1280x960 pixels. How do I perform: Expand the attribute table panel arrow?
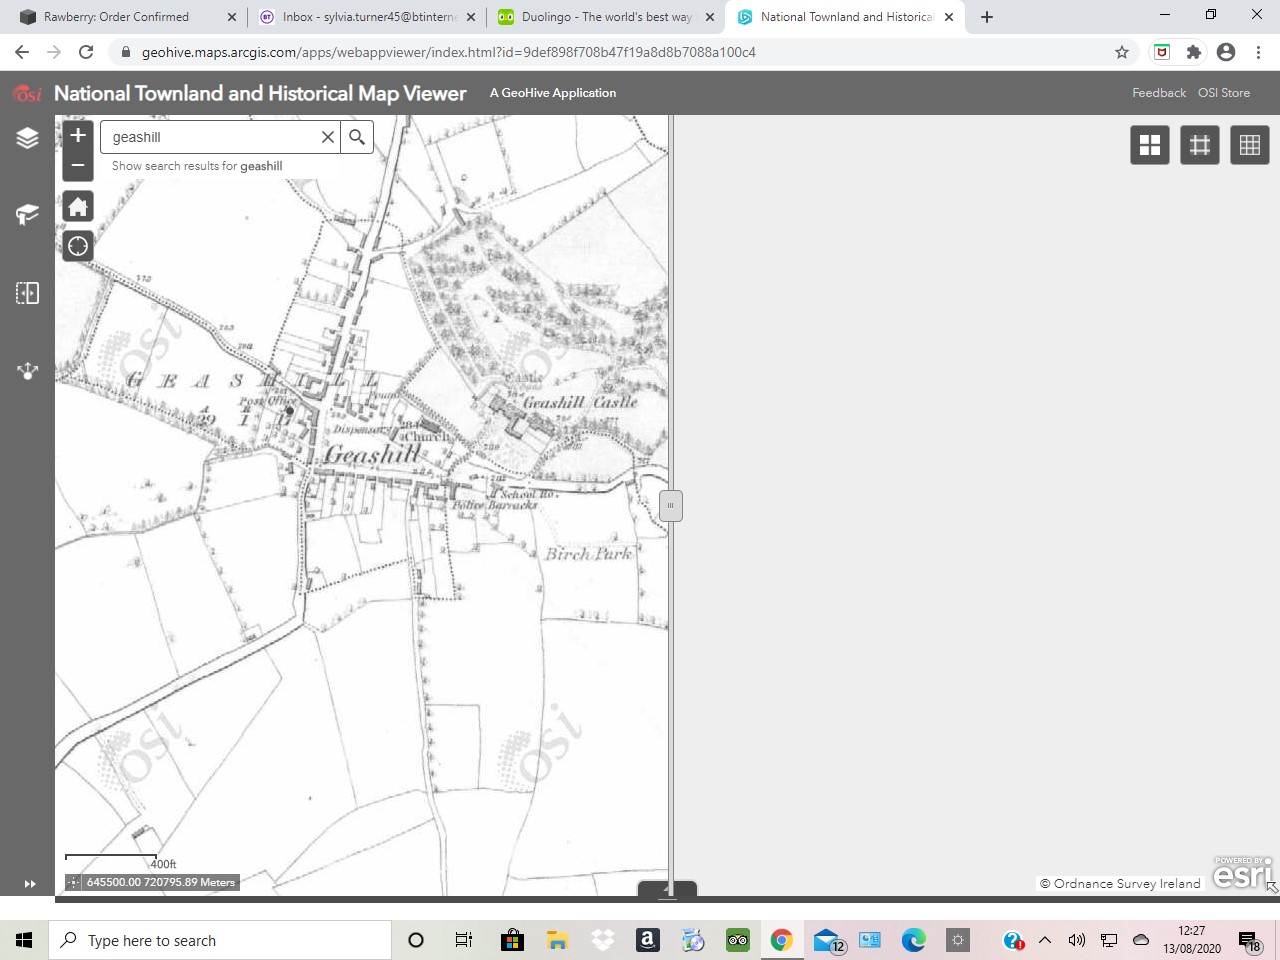click(668, 890)
